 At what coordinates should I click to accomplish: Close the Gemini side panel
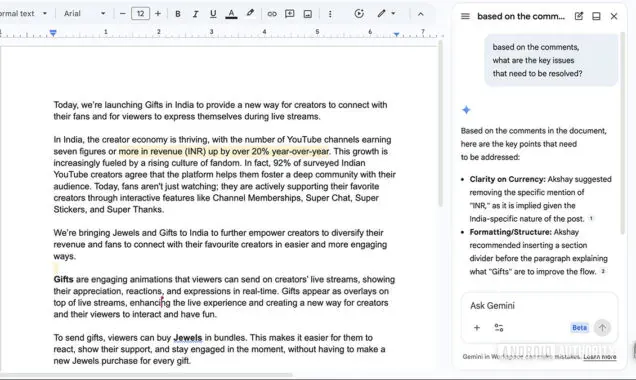coord(614,16)
